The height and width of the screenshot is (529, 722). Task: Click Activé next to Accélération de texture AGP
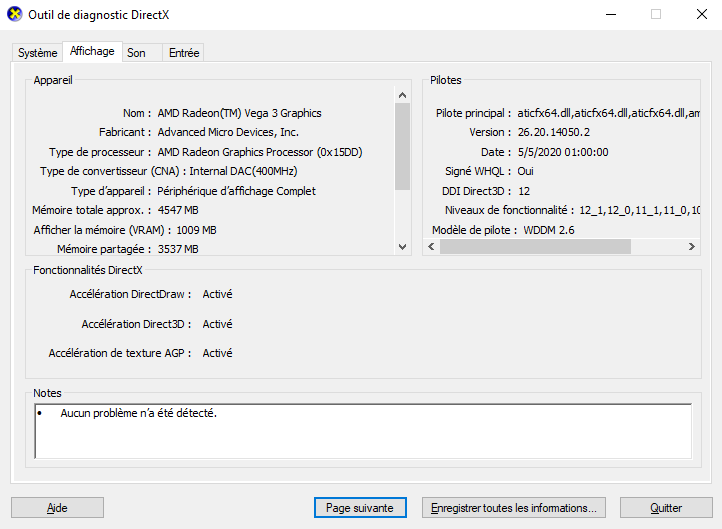click(217, 353)
